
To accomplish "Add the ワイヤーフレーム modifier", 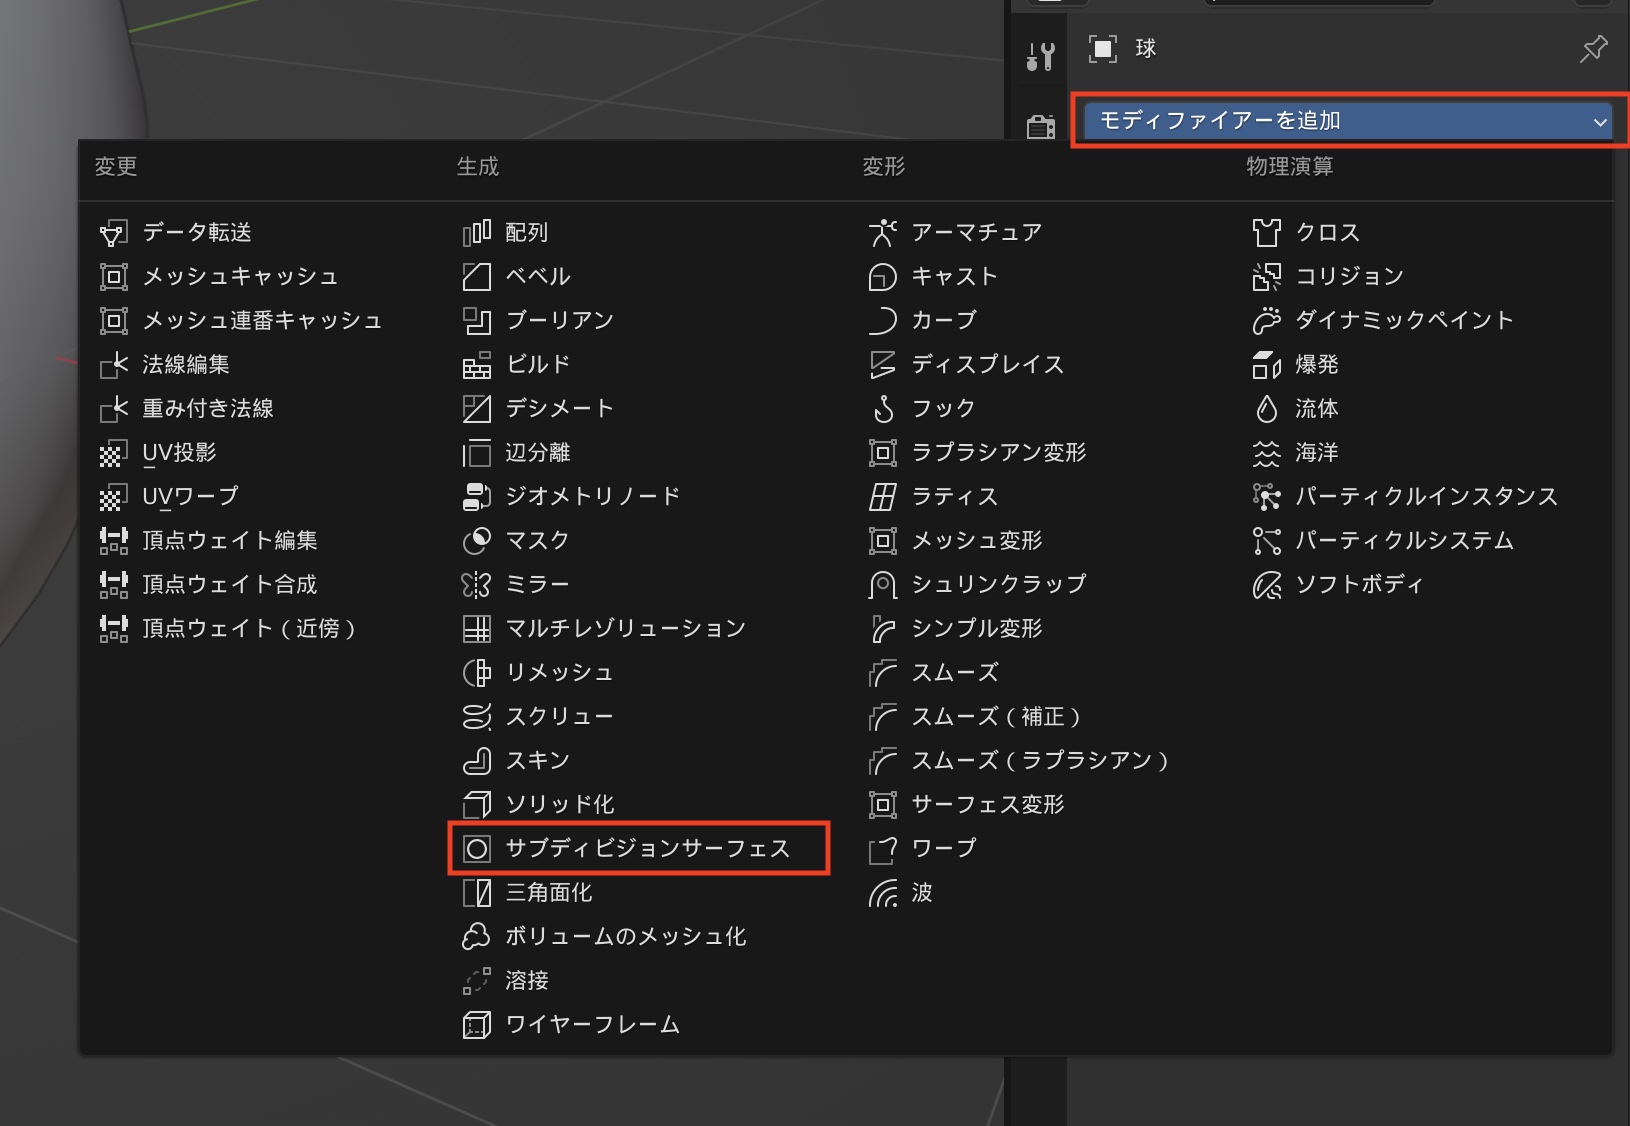I will pos(592,1025).
